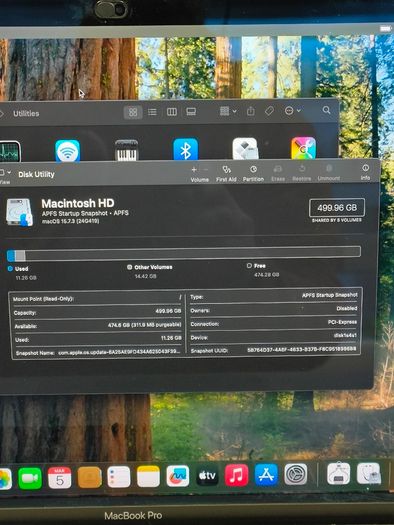394x525 pixels.
Task: Open the Partition tool in Disk Utility
Action: [253, 173]
